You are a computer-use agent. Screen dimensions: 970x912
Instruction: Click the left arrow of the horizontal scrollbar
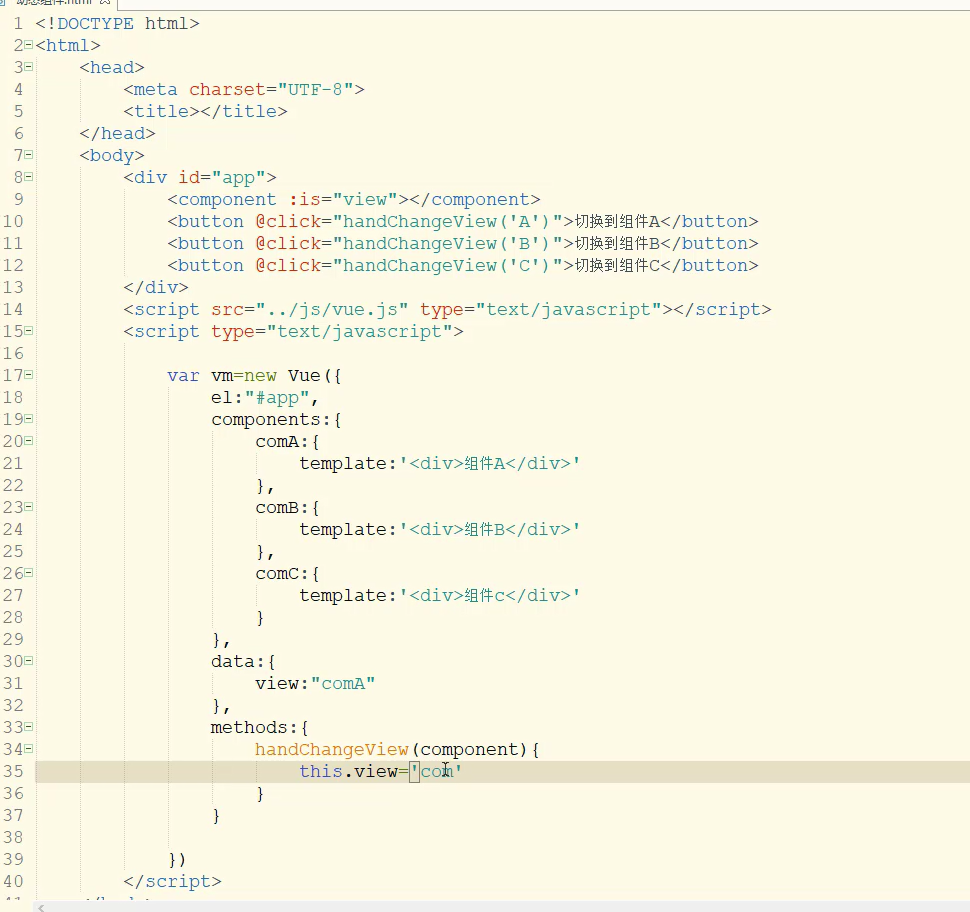[41, 908]
